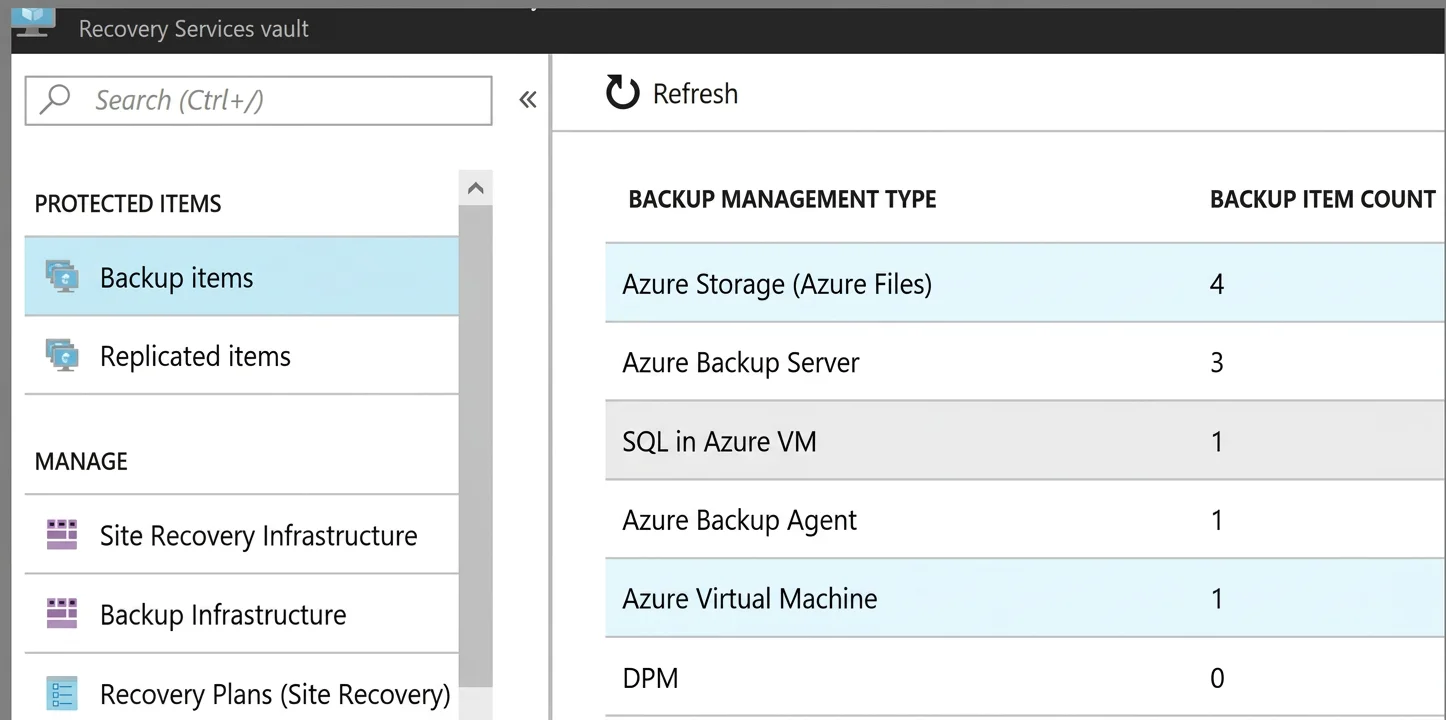Click the Refresh circular arrow icon
Viewport: 1446px width, 720px height.
pos(622,93)
